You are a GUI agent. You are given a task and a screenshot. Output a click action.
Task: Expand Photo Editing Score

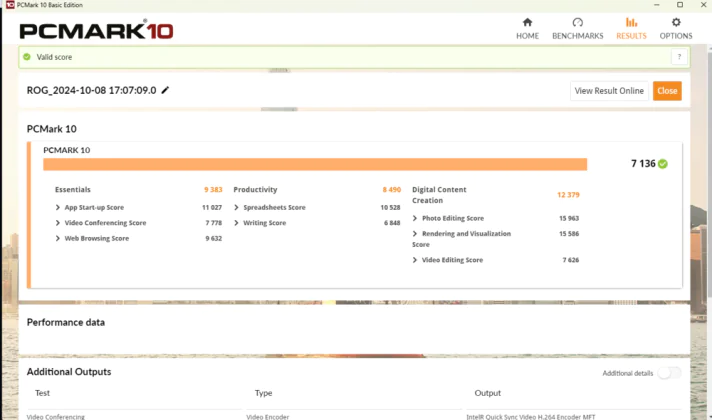click(415, 218)
